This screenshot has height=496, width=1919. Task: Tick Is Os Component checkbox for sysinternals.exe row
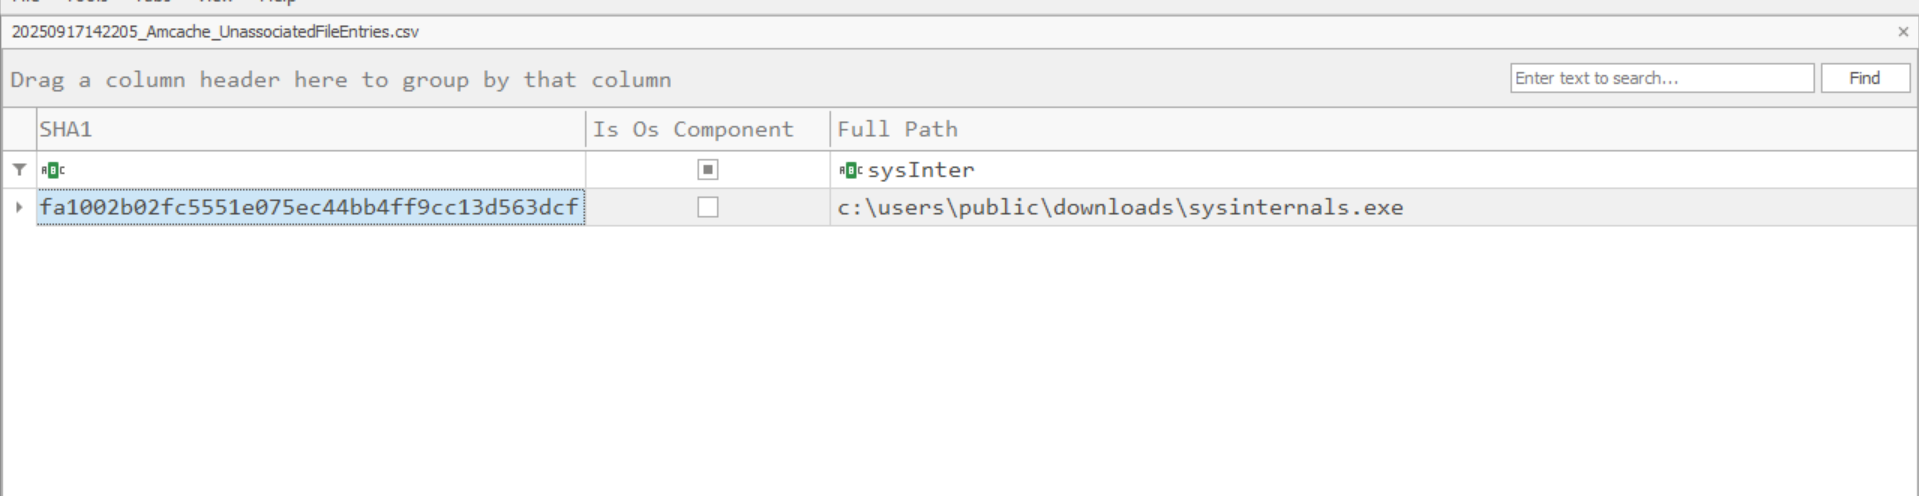[708, 207]
